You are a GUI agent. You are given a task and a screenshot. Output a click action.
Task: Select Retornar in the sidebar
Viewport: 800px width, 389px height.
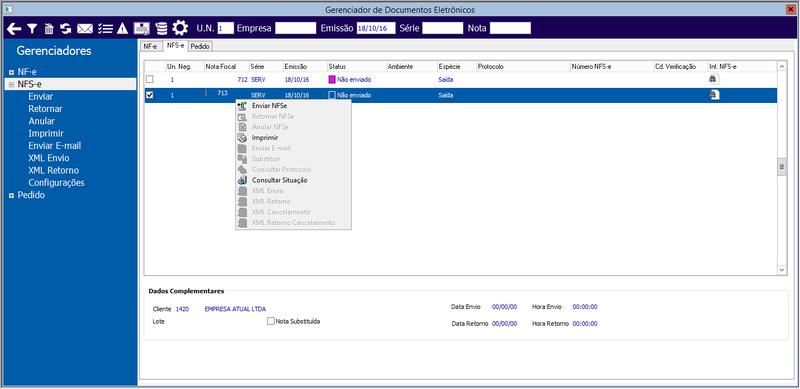[45, 109]
